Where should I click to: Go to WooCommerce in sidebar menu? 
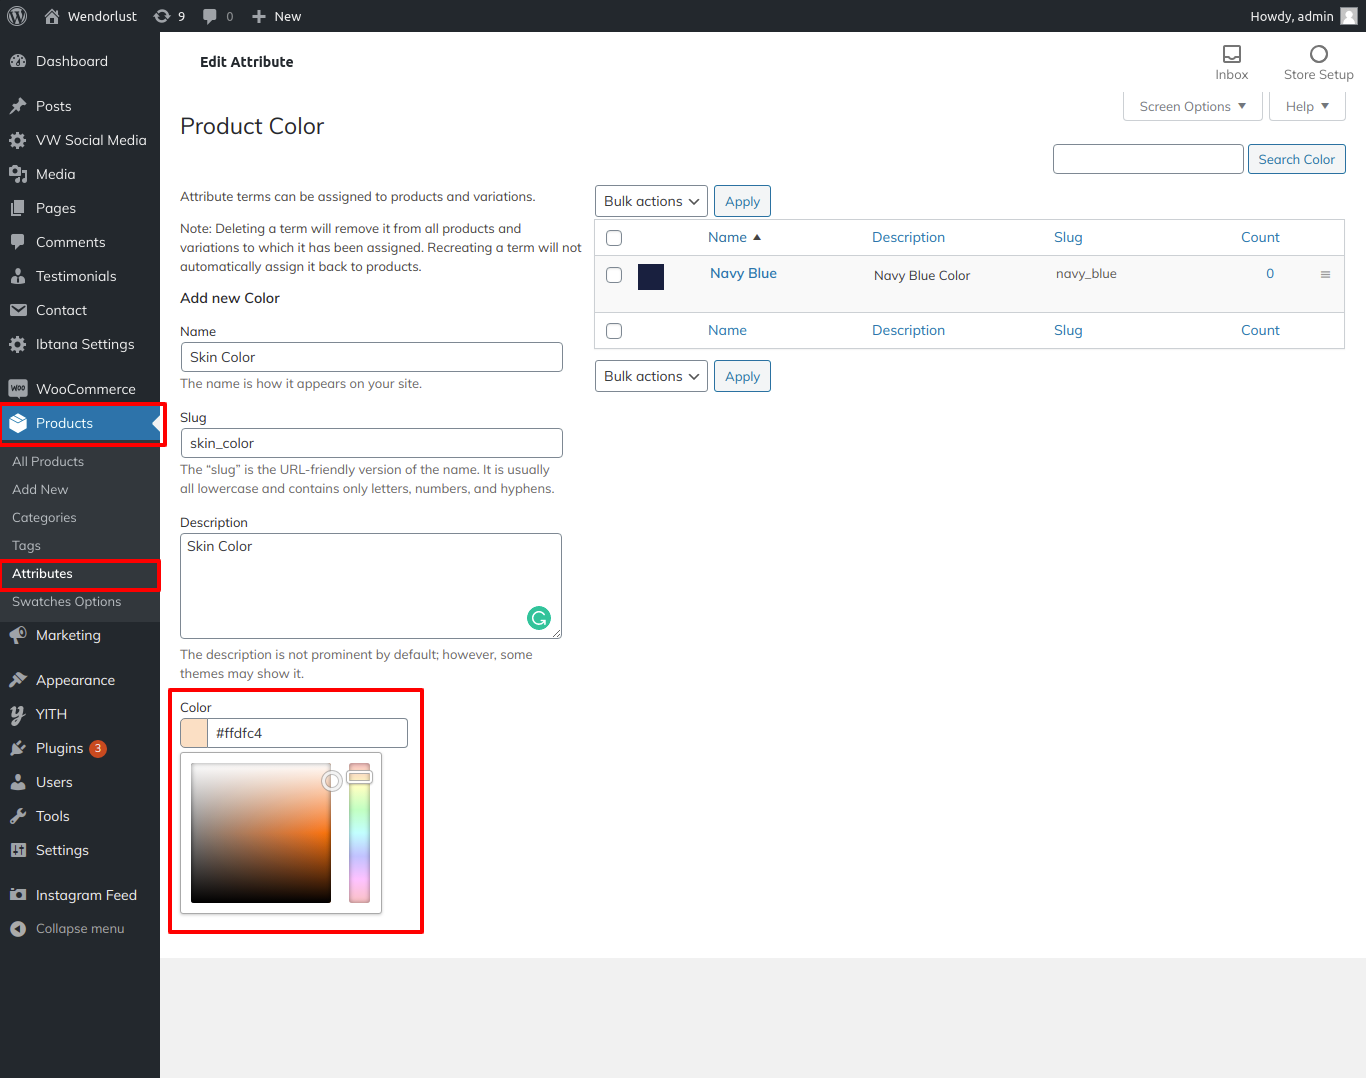point(85,389)
